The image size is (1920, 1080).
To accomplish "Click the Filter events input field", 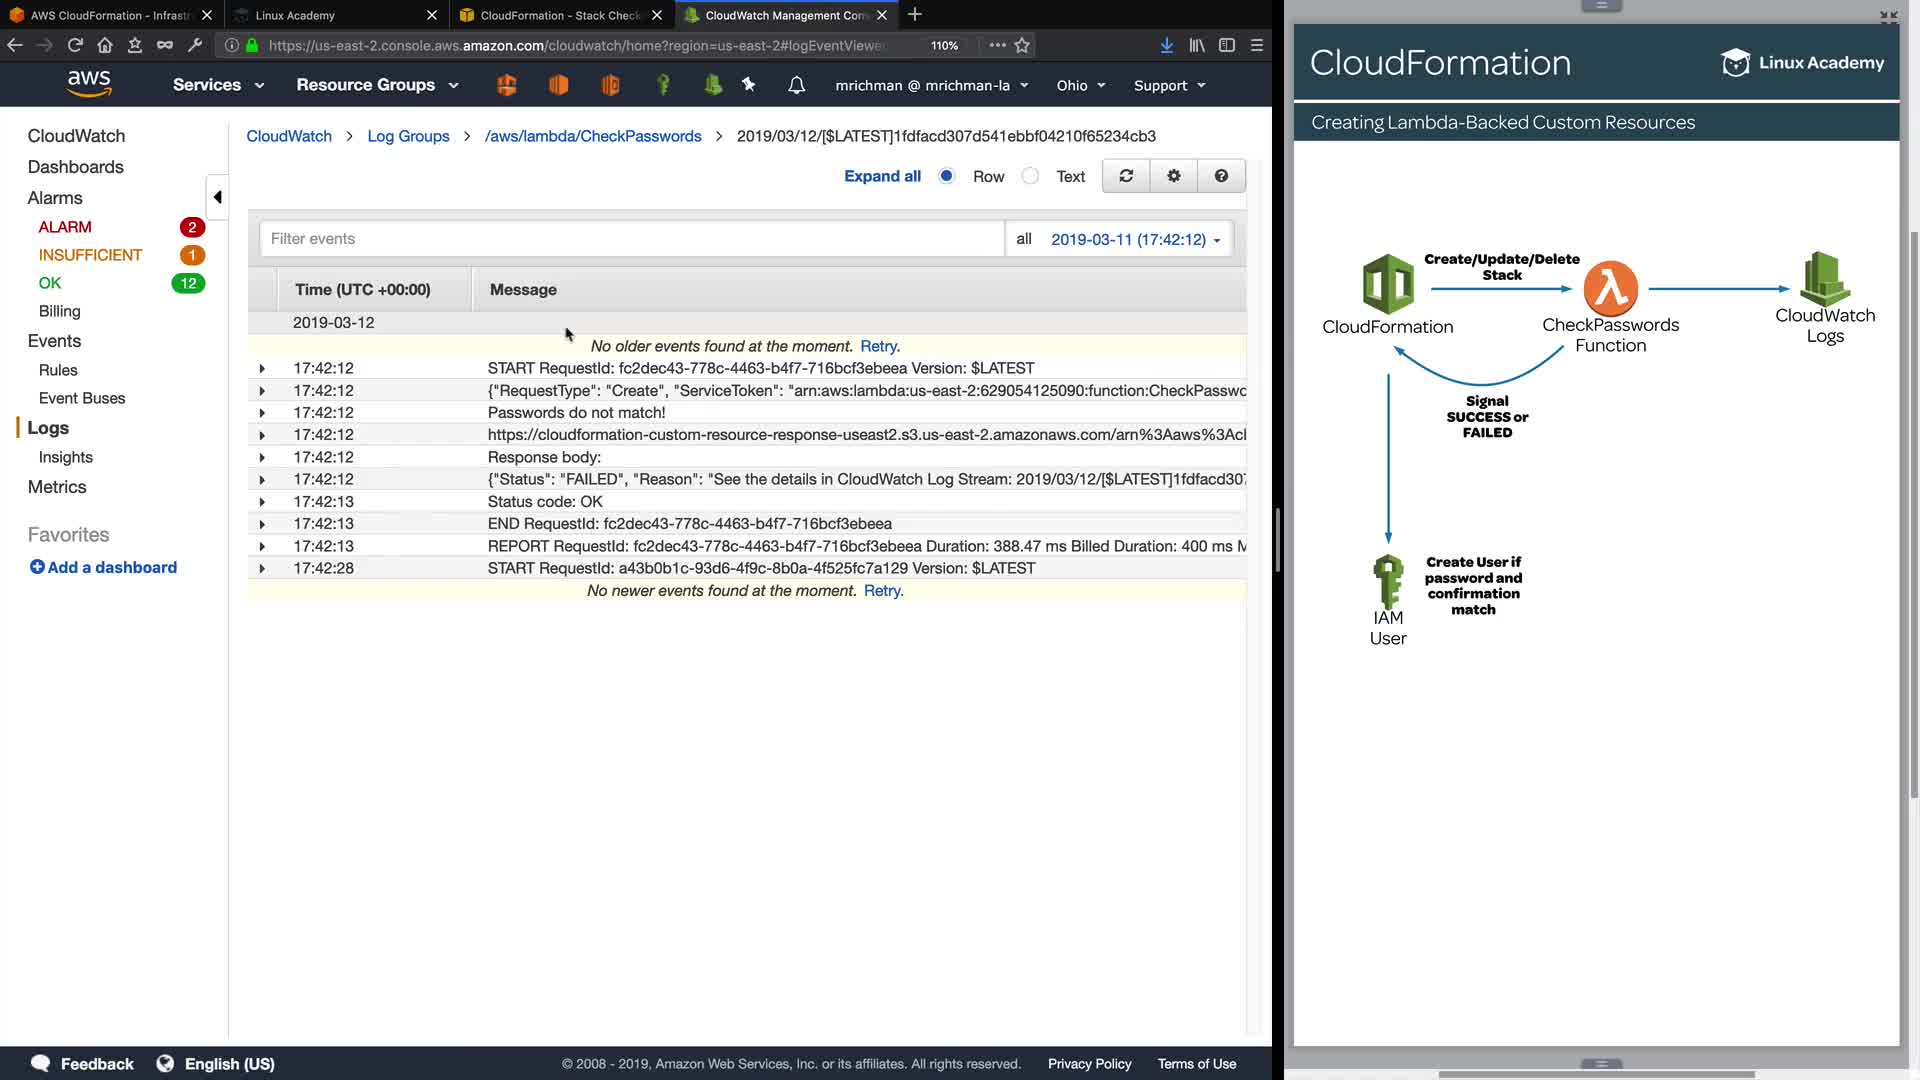I will [630, 239].
